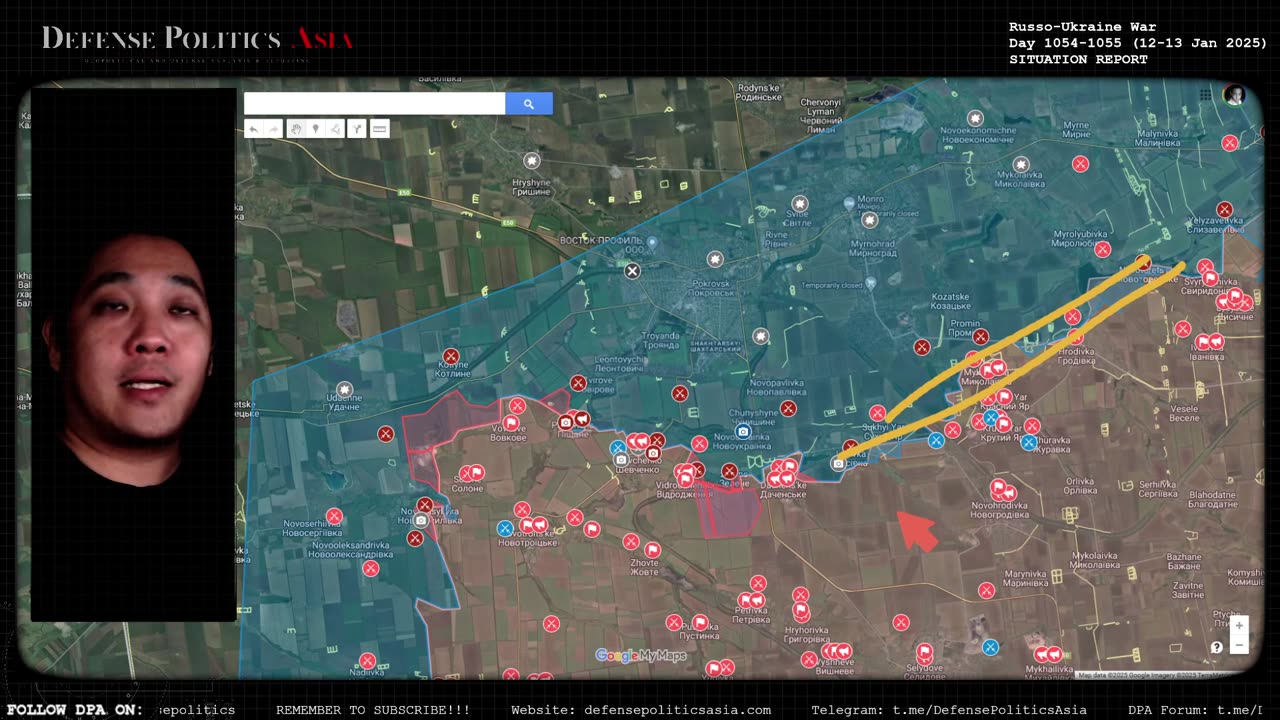Click blue X marker beside Zhuravka
Screen dimensions: 1280x720
click(1028, 442)
